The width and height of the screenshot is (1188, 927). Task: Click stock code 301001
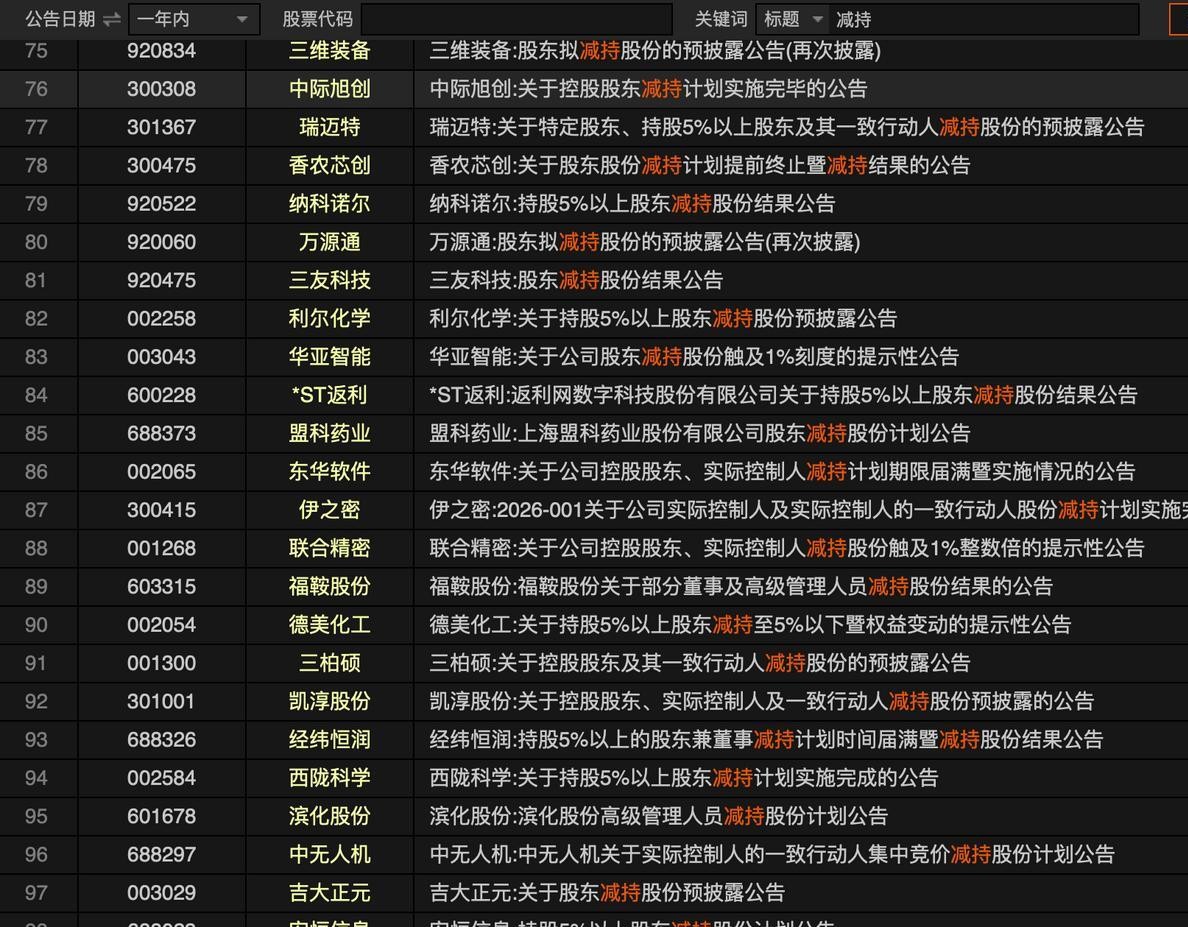click(161, 701)
